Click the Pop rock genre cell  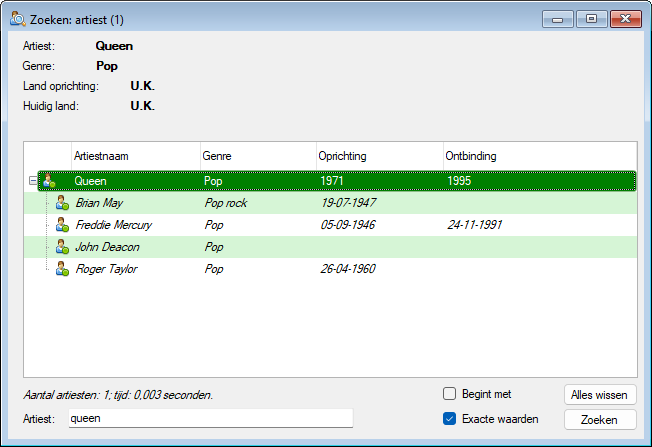(x=226, y=203)
